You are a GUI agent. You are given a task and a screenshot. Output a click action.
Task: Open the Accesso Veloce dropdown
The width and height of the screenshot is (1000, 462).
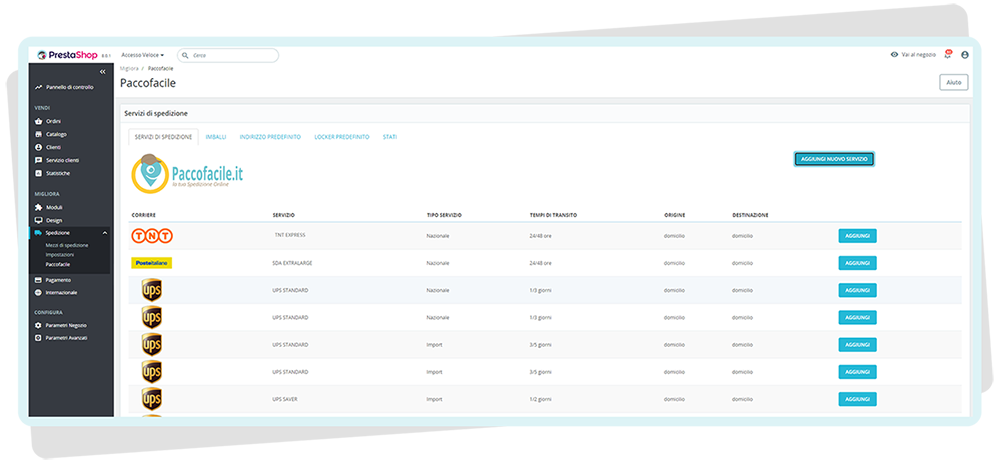click(x=142, y=56)
